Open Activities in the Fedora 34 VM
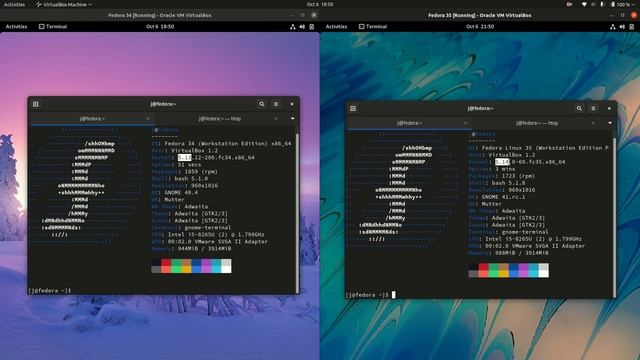This screenshot has height=360, width=640. (16, 27)
